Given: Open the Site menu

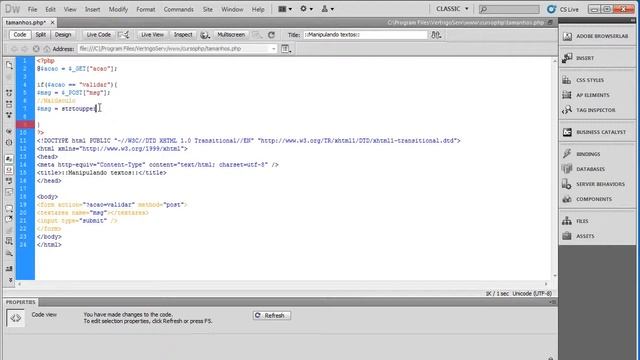Looking at the screenshot, I should point(208,9).
